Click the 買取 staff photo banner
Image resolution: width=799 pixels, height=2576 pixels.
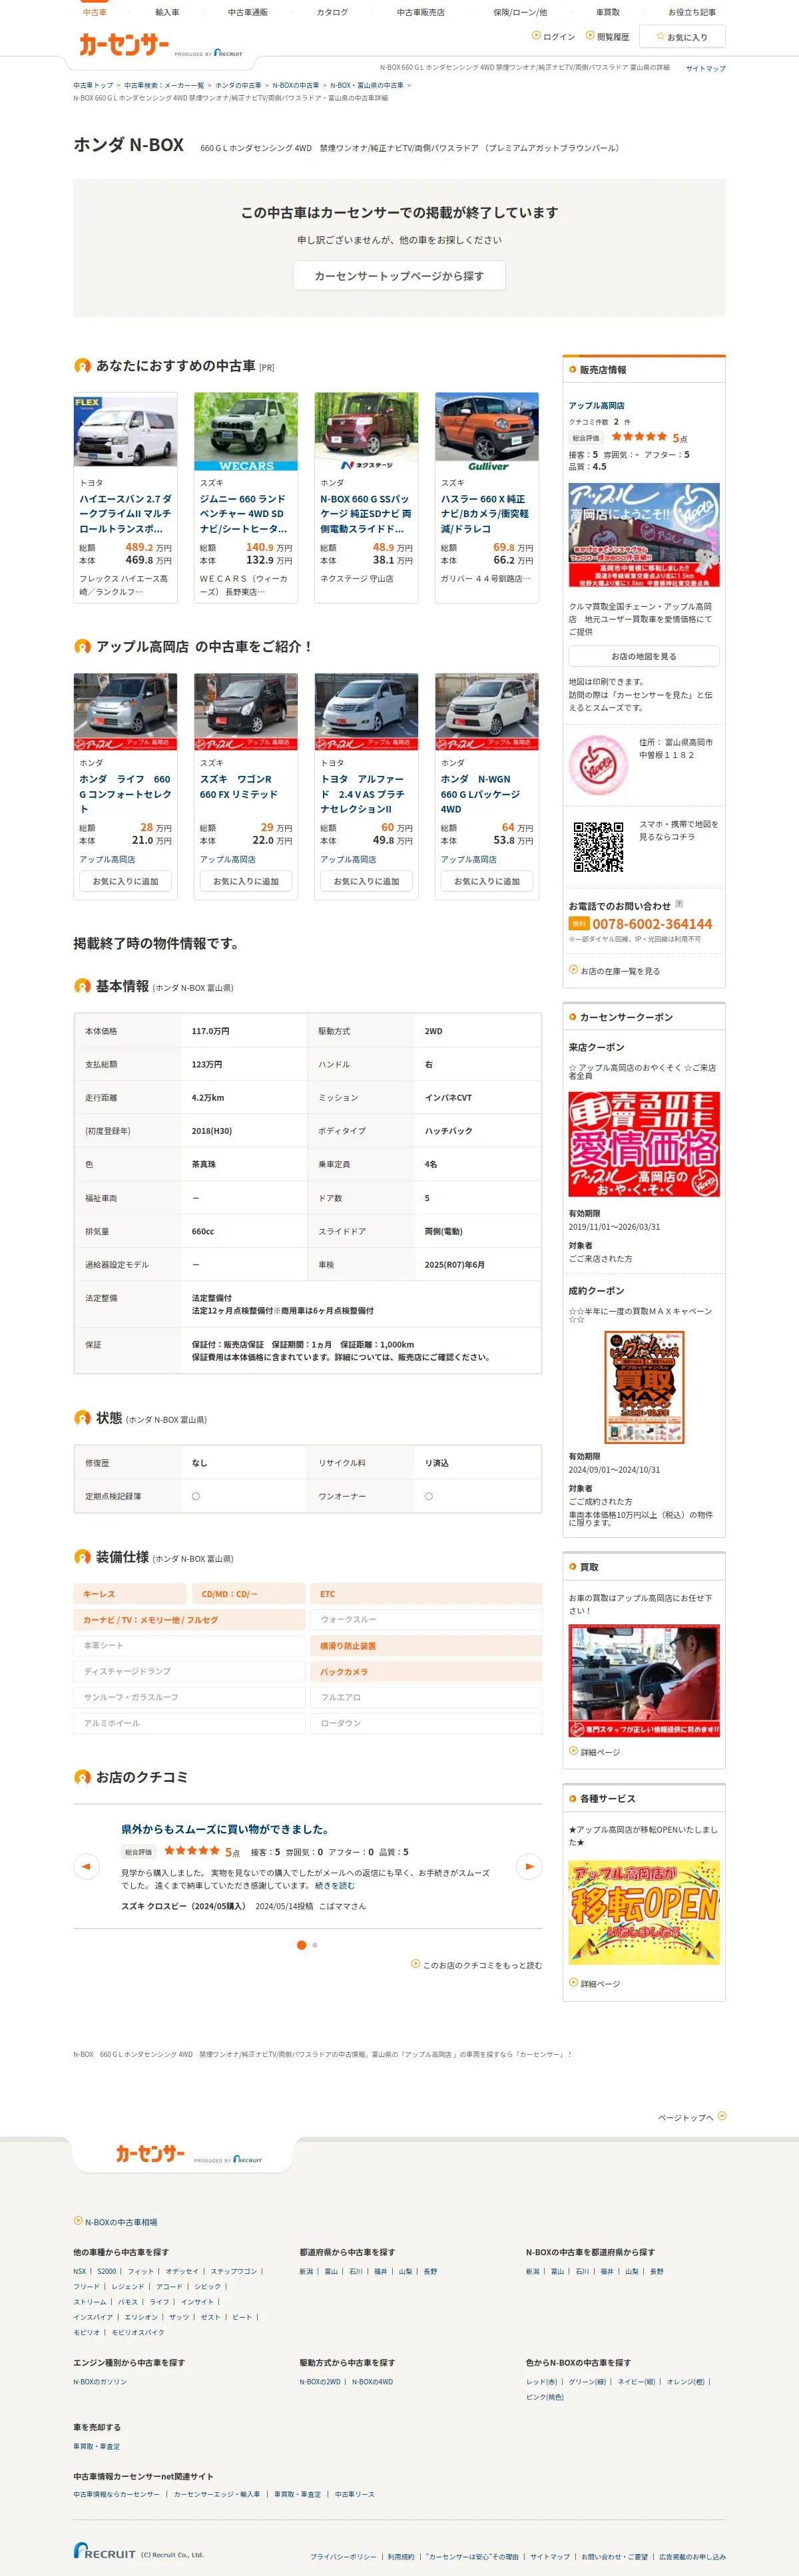(644, 1680)
